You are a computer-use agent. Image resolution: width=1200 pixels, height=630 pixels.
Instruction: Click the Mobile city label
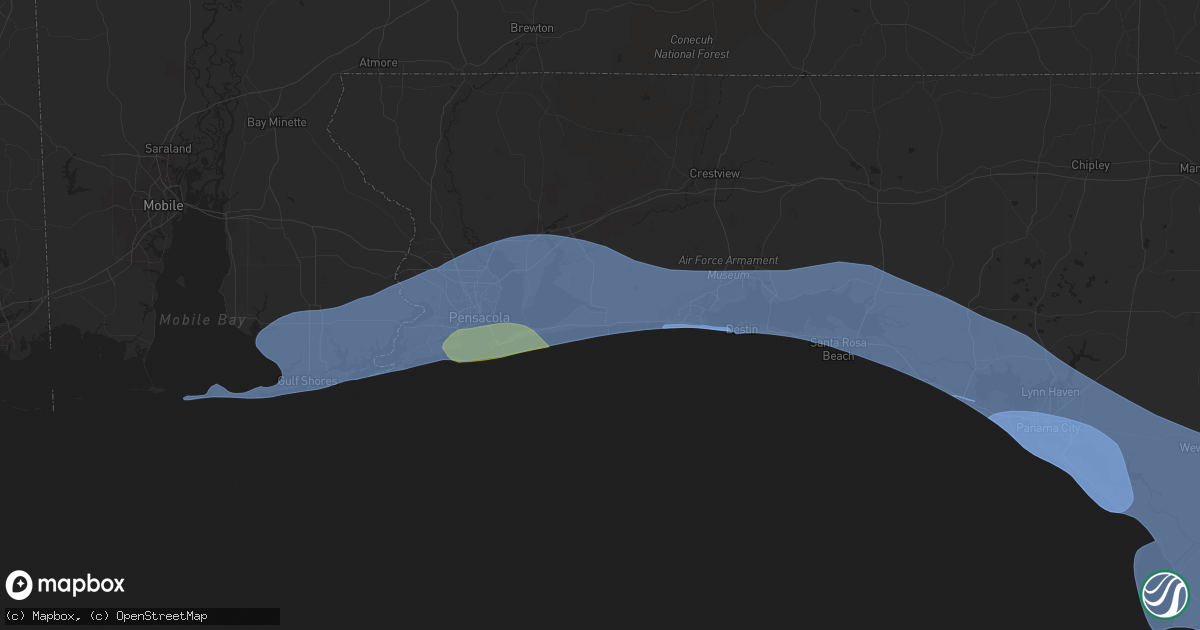click(x=163, y=205)
